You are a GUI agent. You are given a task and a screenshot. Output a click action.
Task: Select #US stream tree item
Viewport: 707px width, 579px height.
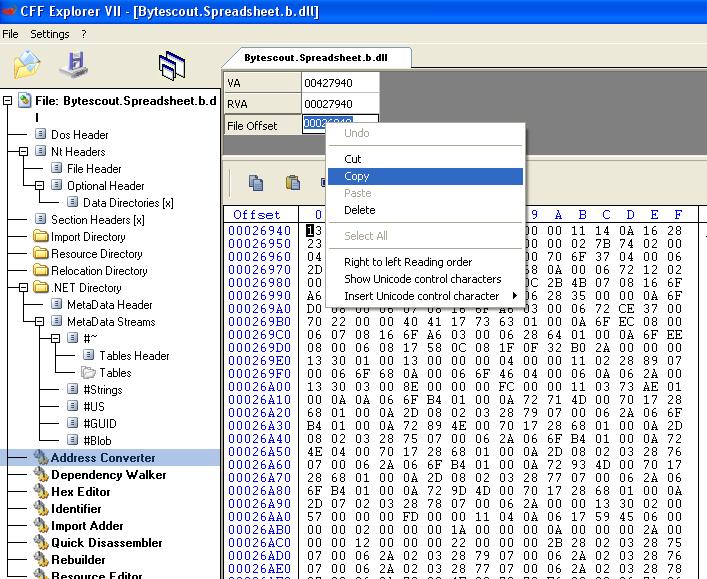[x=94, y=406]
